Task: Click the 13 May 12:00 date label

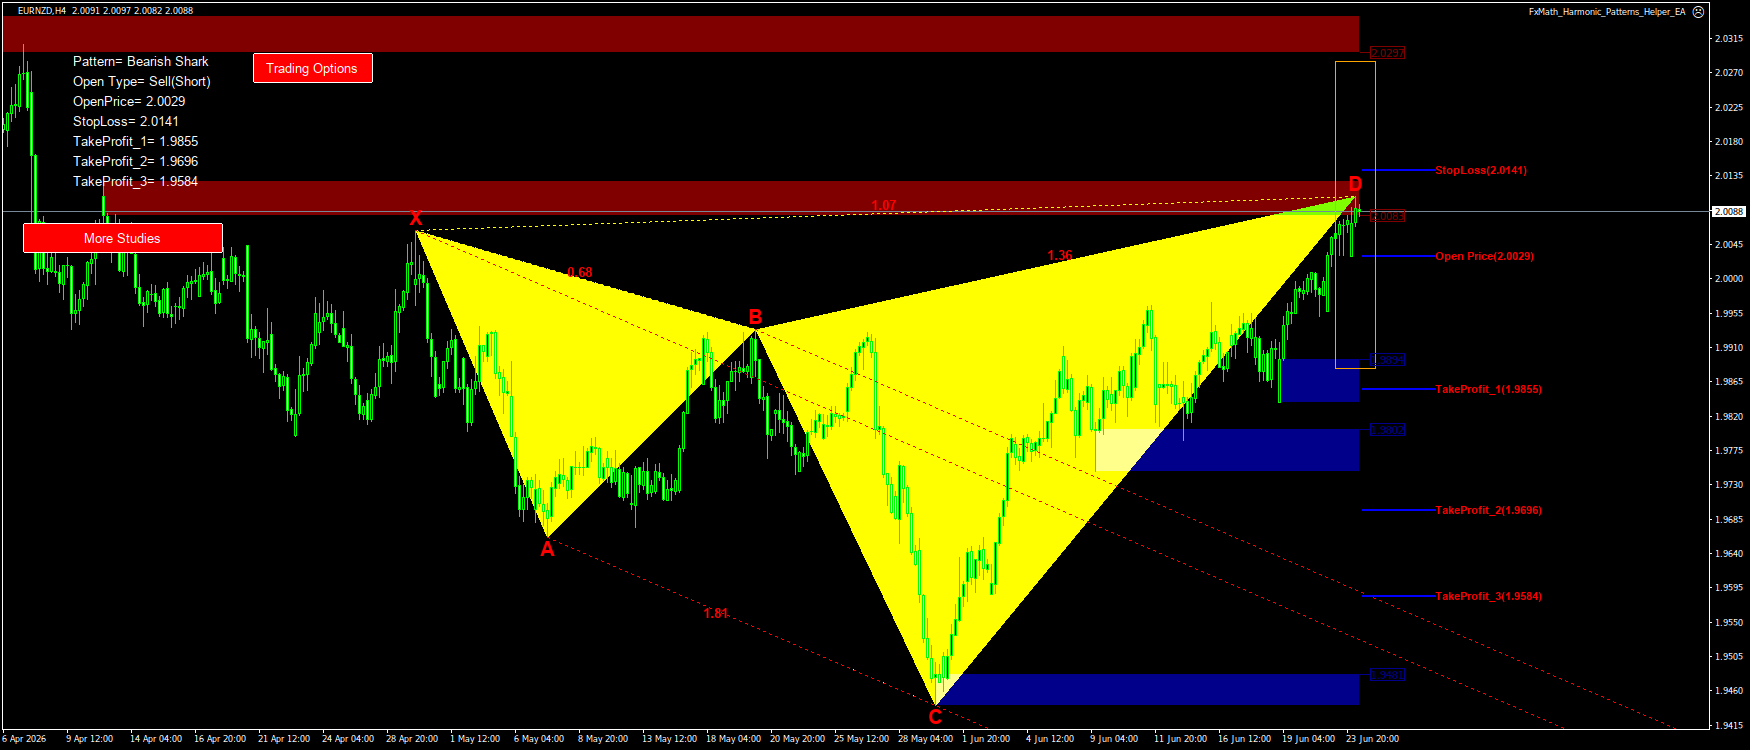Action: (669, 739)
